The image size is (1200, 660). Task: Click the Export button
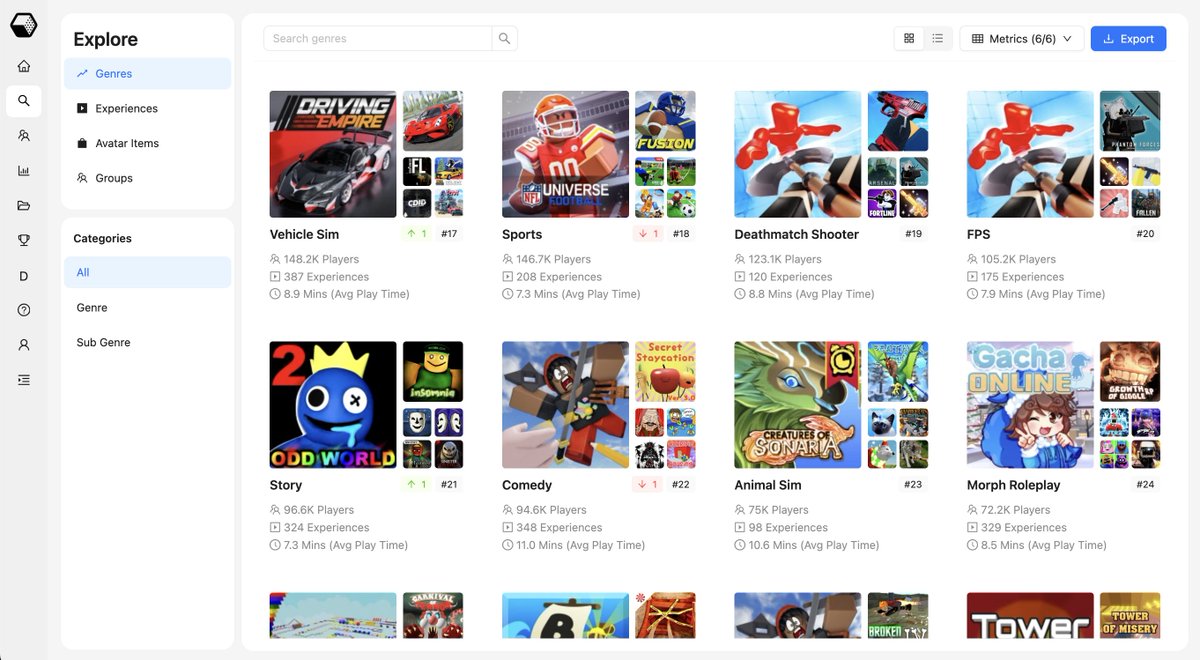coord(1128,37)
